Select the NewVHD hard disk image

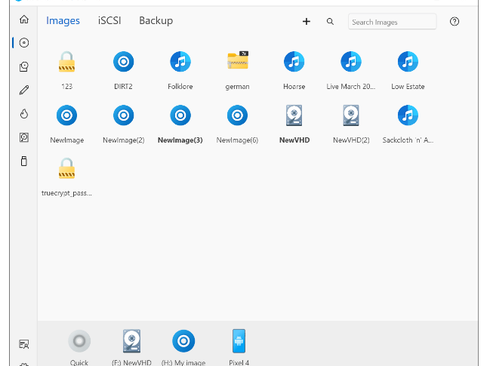(294, 124)
